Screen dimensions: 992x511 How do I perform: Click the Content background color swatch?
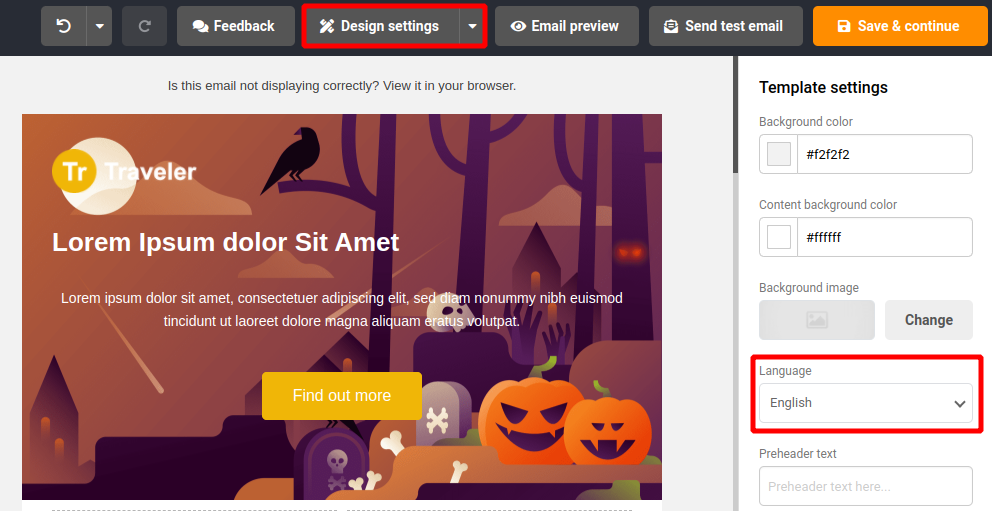click(x=779, y=237)
